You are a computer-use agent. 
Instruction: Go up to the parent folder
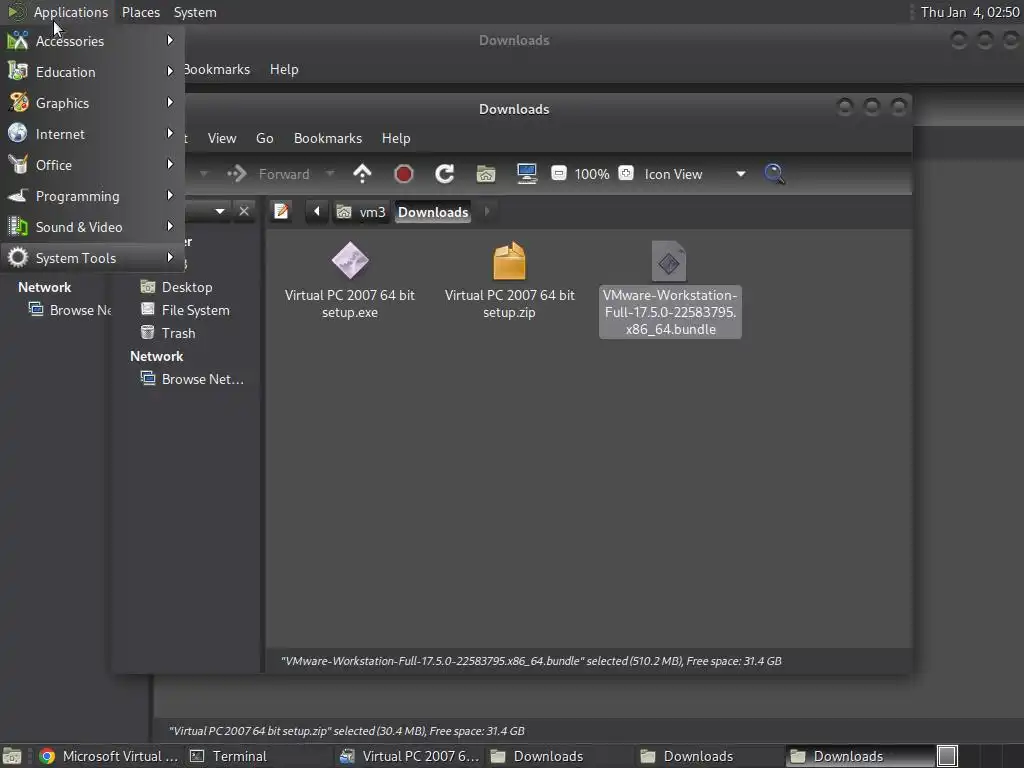[362, 174]
